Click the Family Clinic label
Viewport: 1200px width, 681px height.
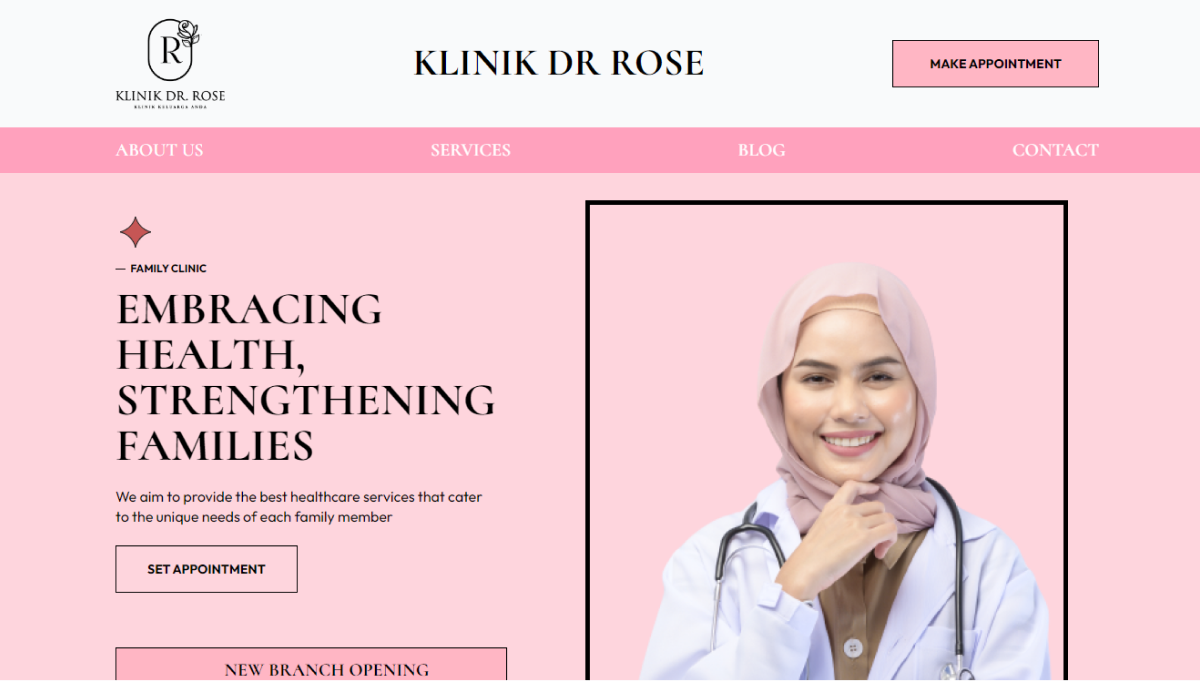[168, 268]
